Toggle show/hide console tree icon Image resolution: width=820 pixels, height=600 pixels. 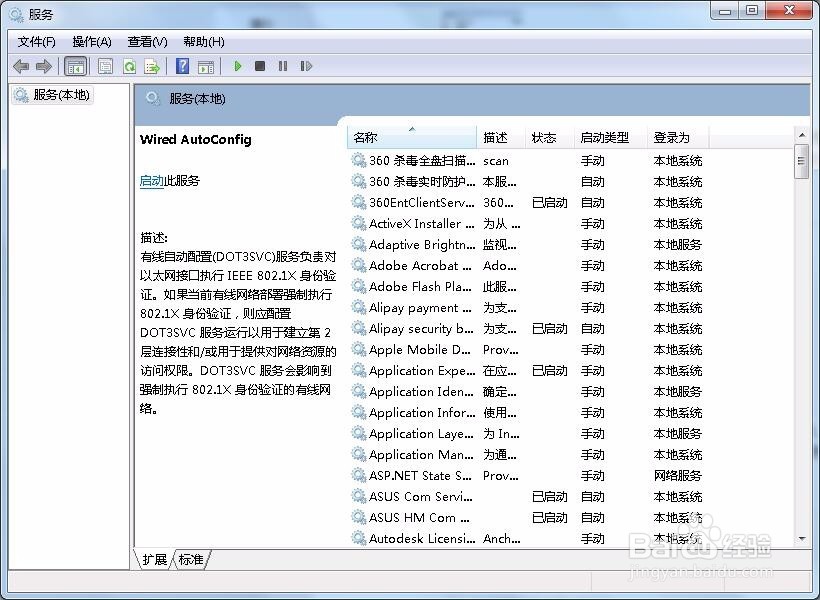(x=75, y=66)
